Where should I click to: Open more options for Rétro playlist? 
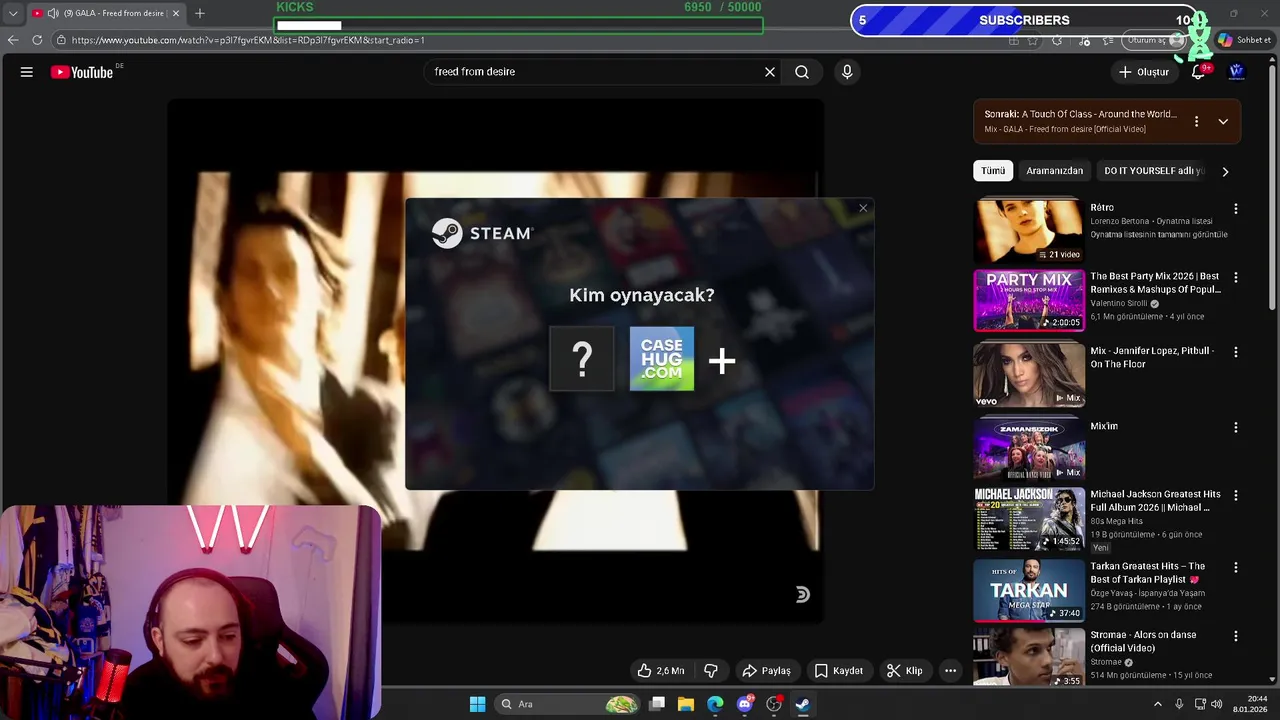(1236, 209)
